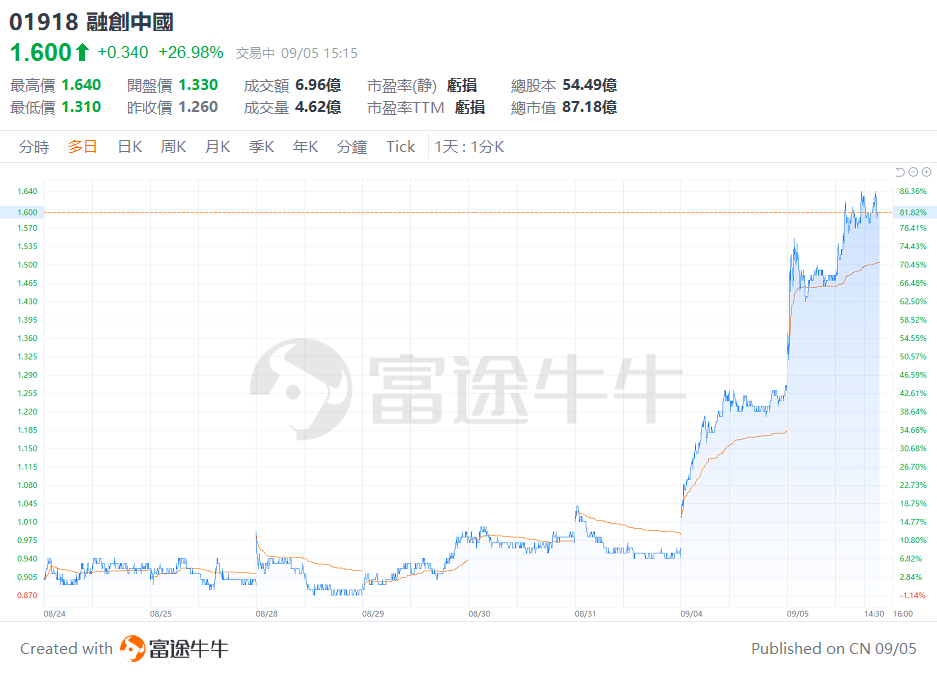Screen dimensions: 937x675
Task: Open the 年K yearly chart tab
Action: [305, 147]
